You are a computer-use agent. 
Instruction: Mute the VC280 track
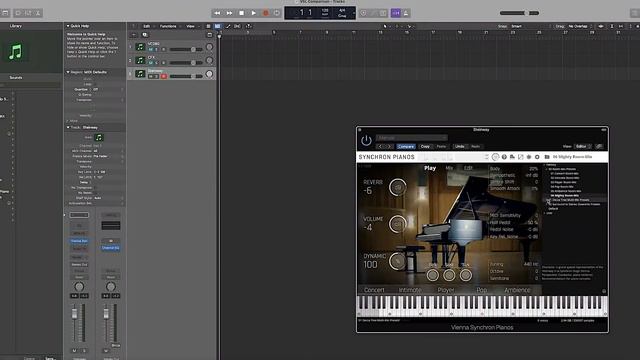(151, 49)
